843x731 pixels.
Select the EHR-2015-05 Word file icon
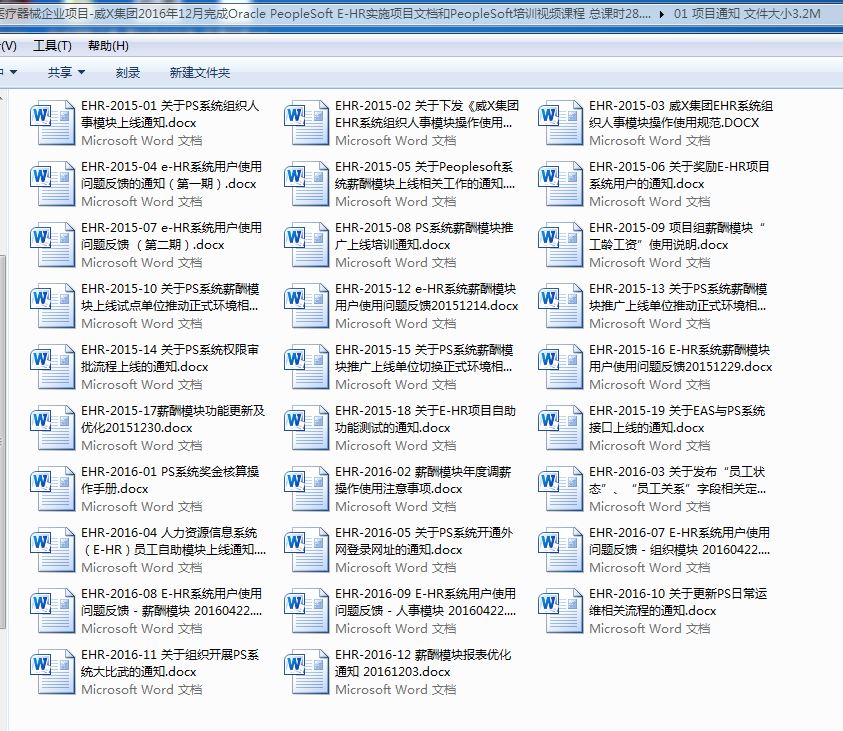(x=306, y=184)
